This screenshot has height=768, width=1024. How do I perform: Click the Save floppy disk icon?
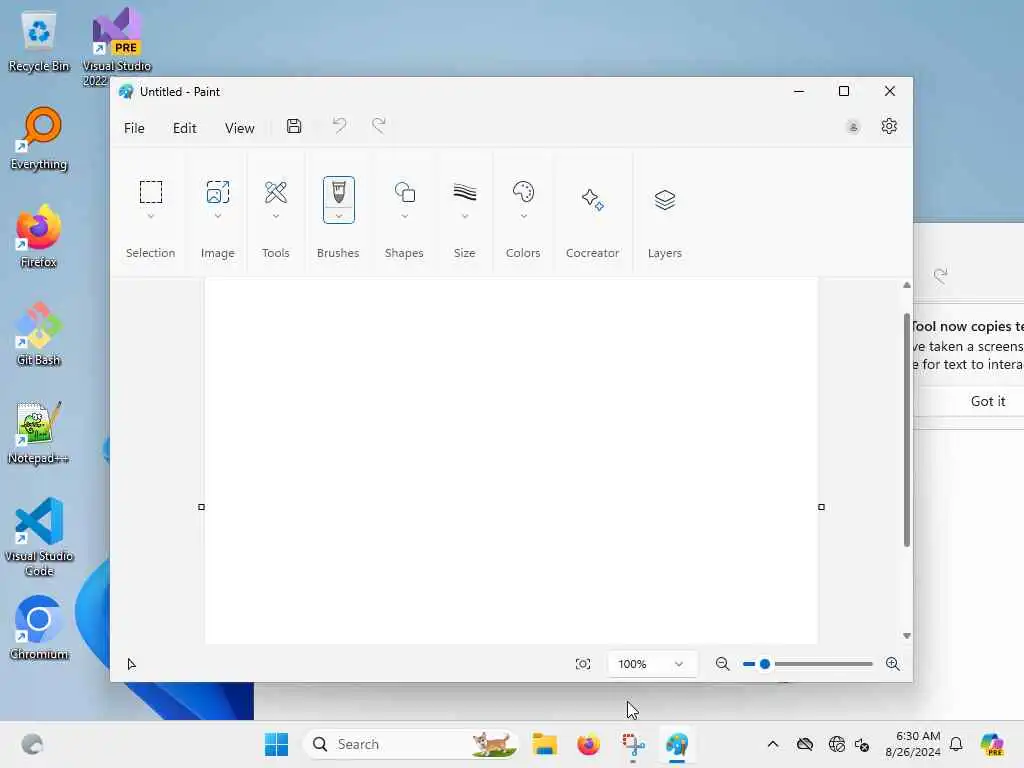coord(294,126)
